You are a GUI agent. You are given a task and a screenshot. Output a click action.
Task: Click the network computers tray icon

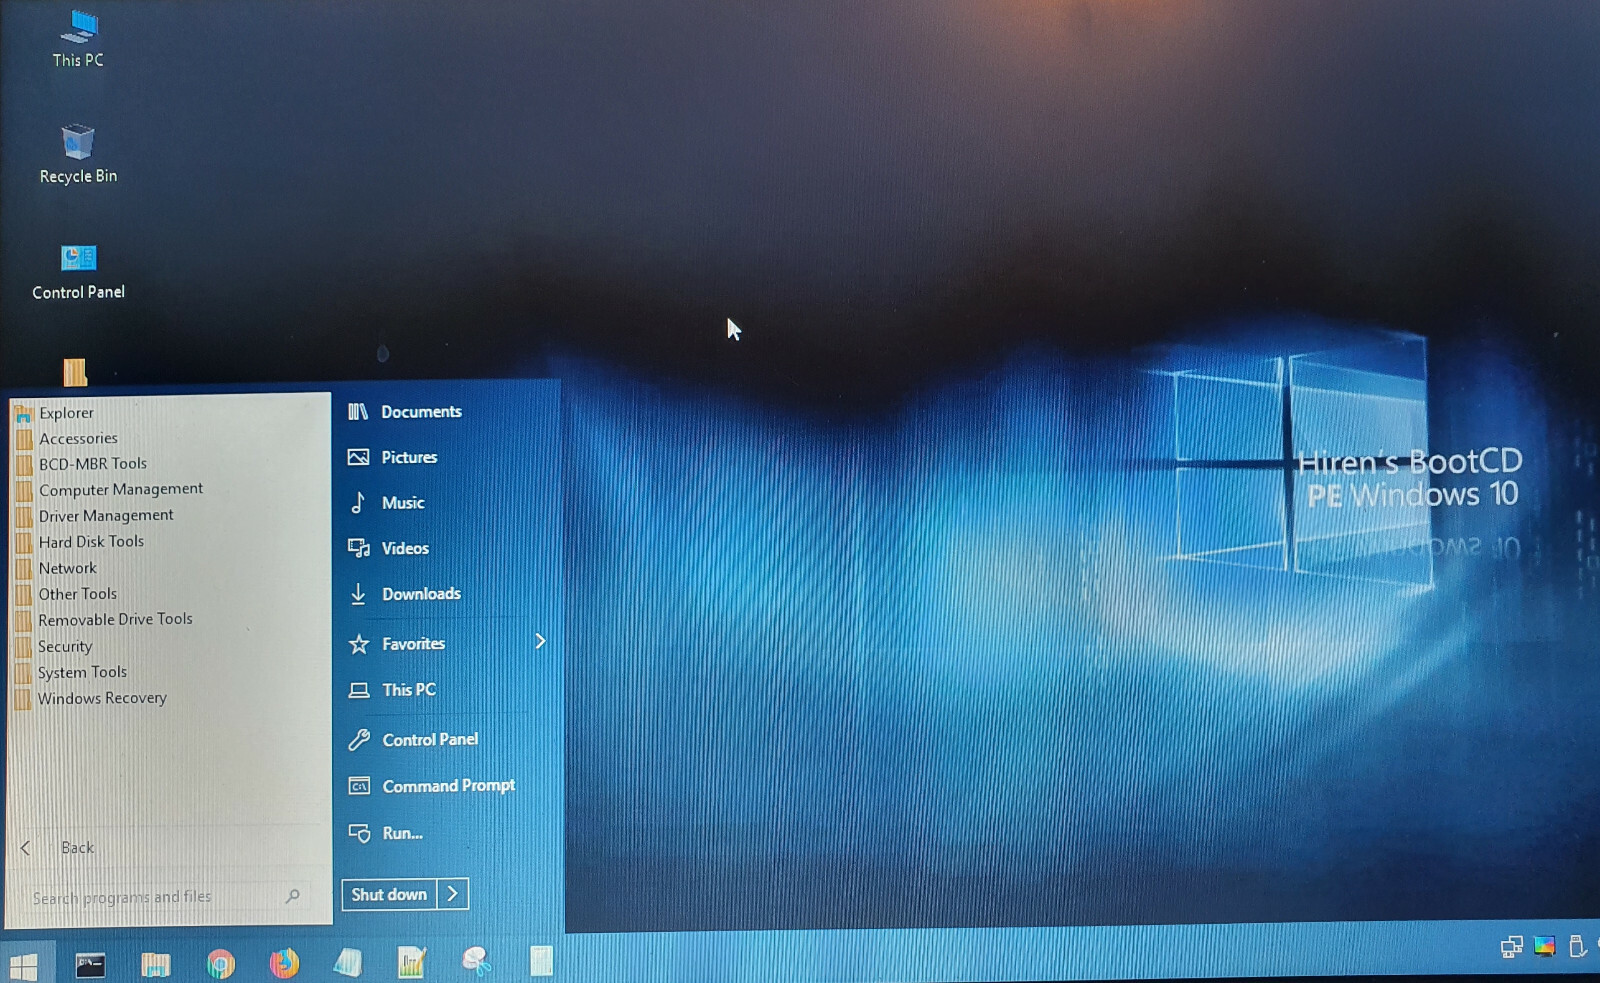pyautogui.click(x=1511, y=947)
